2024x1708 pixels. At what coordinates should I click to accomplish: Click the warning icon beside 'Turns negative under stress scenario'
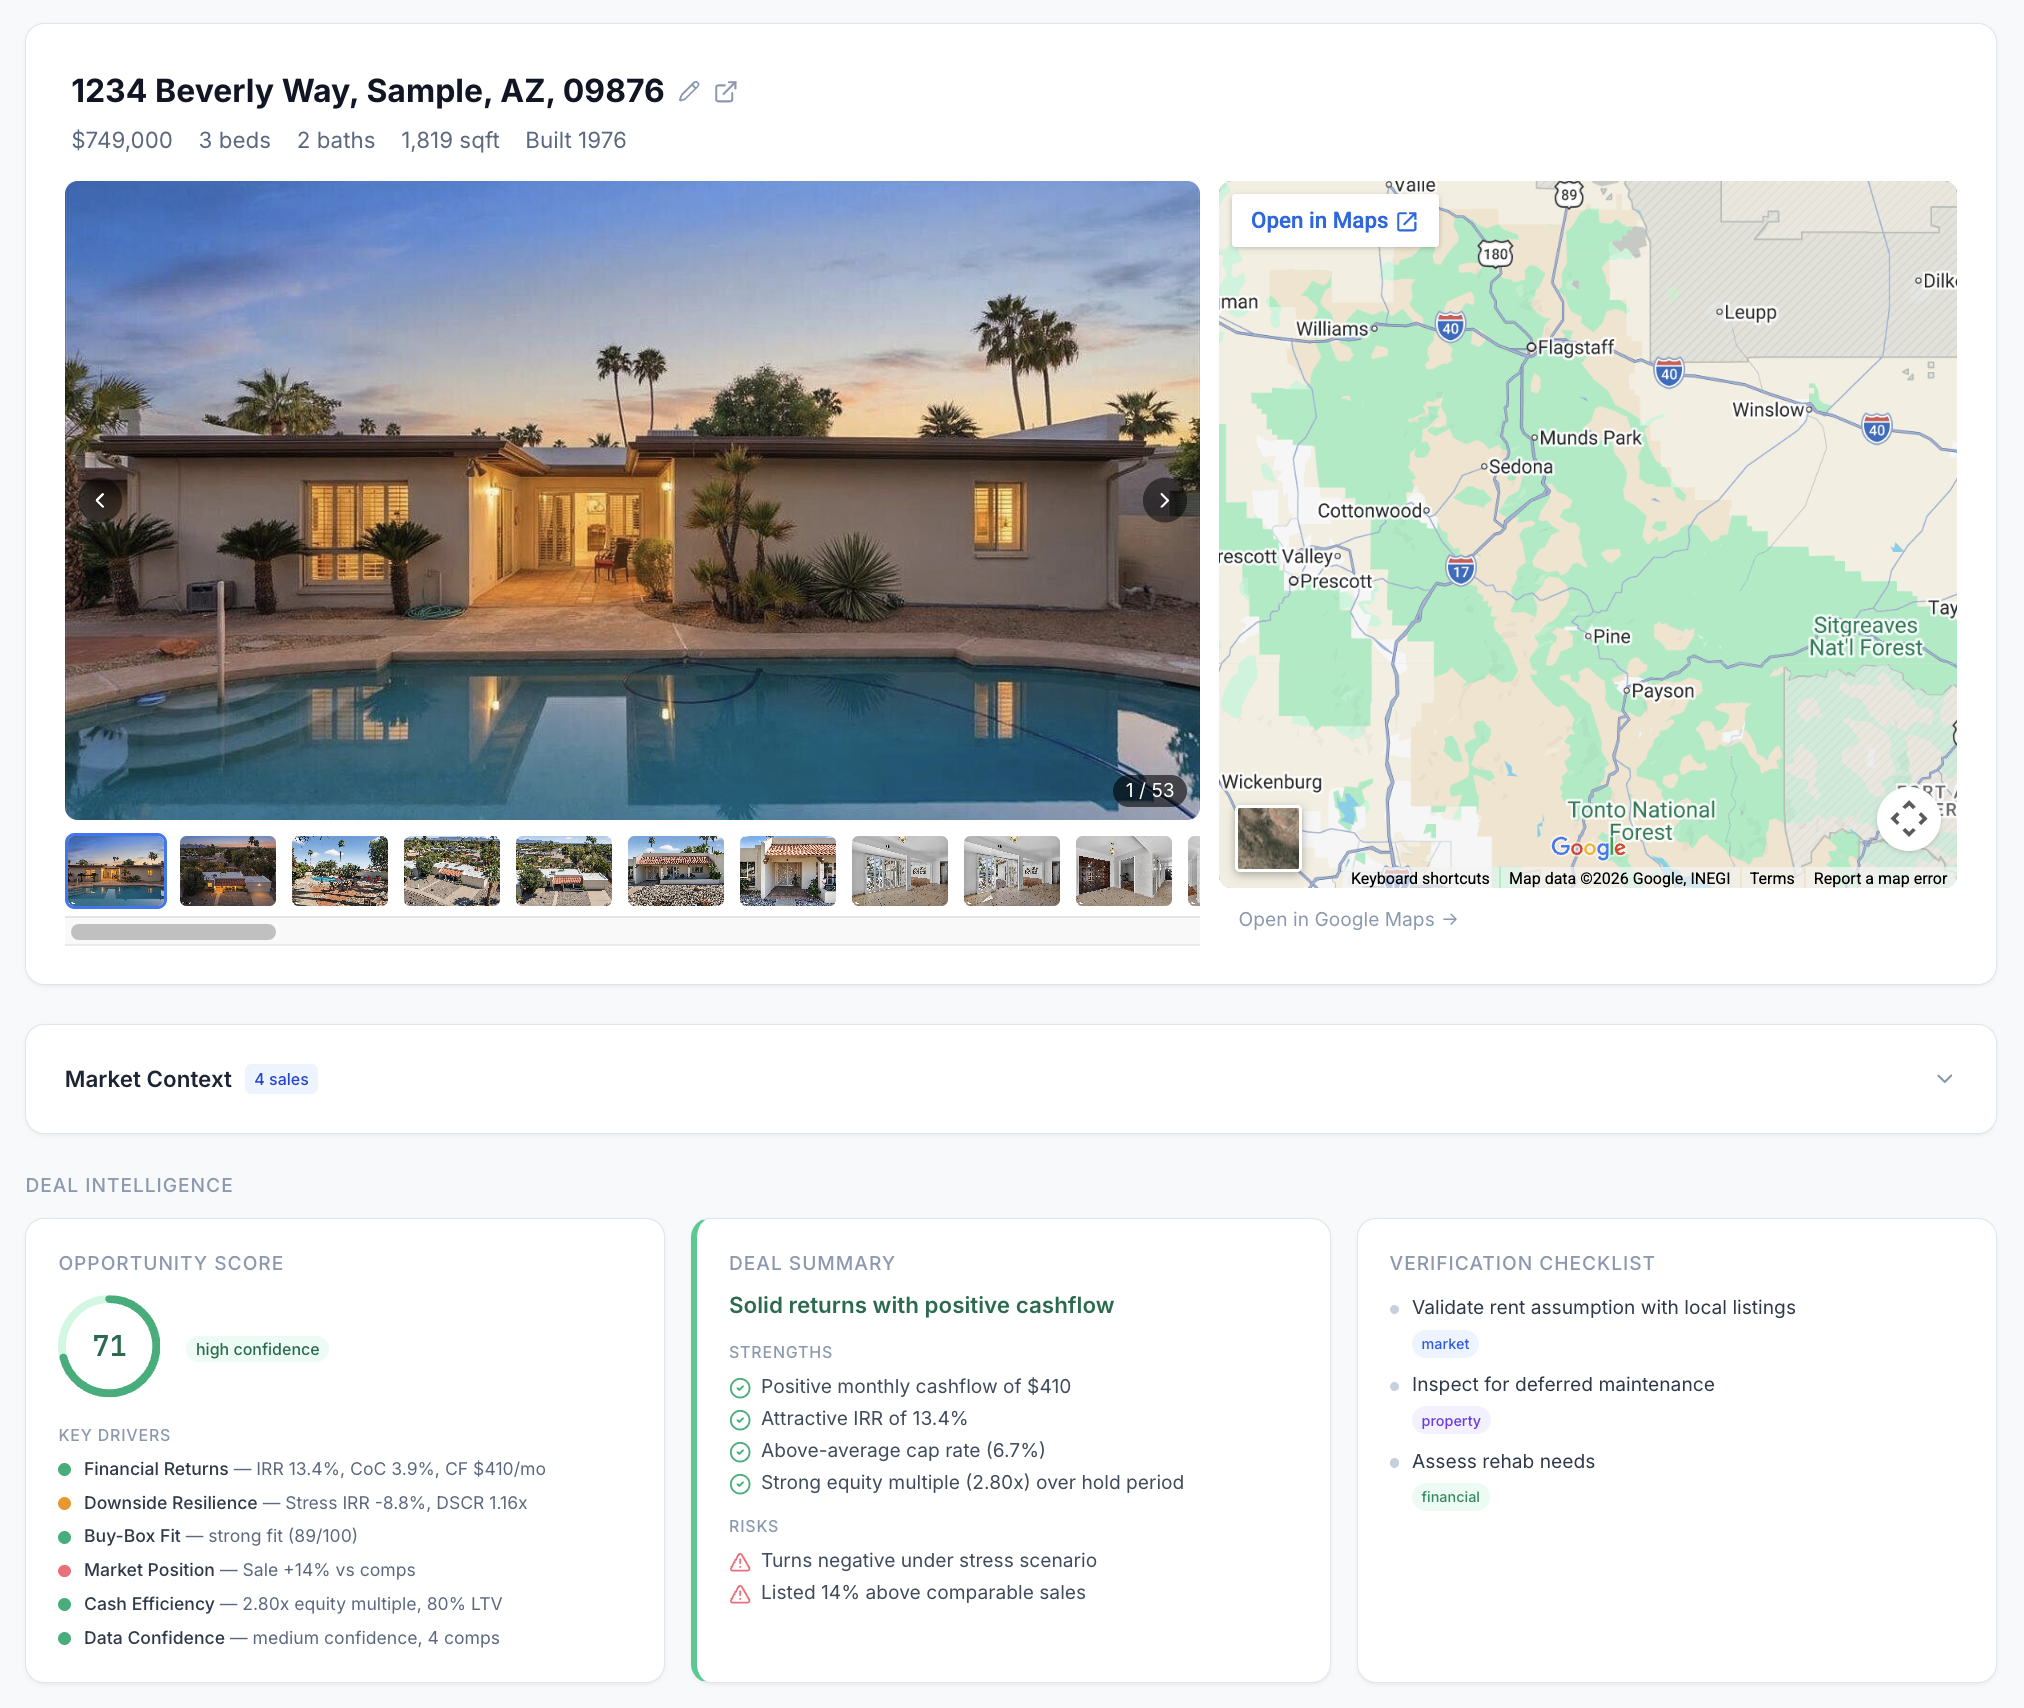tap(740, 1560)
